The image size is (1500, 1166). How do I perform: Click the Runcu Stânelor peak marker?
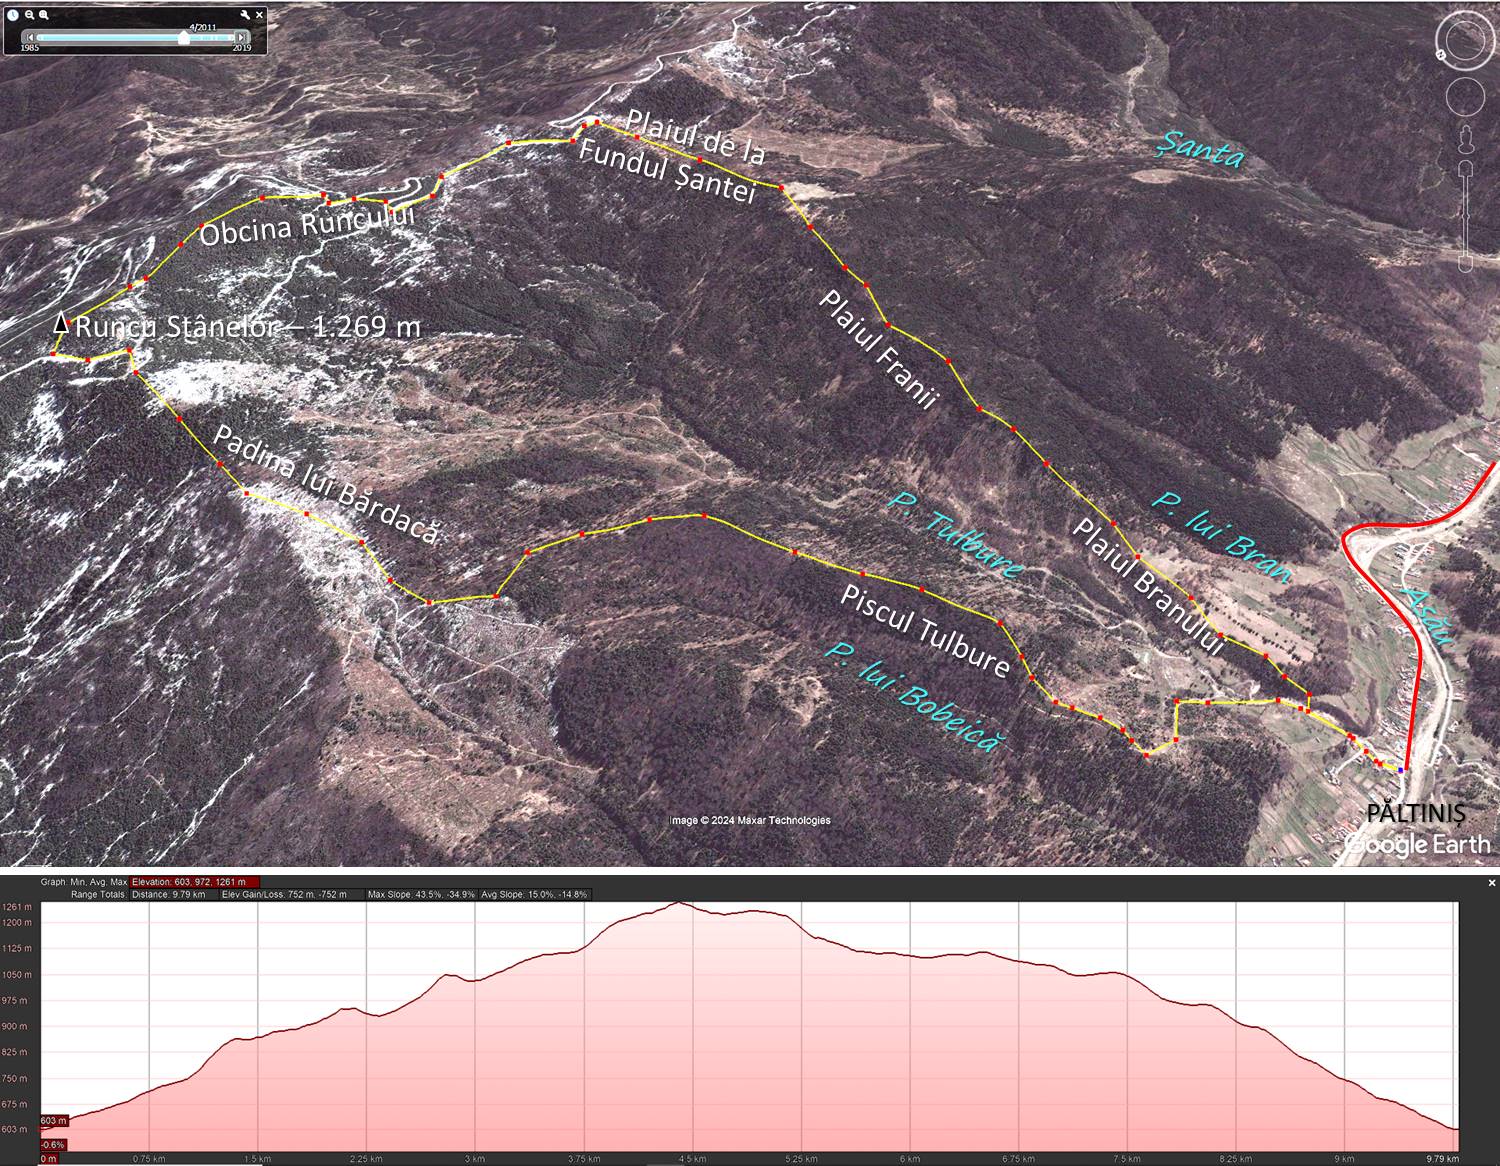click(x=61, y=323)
